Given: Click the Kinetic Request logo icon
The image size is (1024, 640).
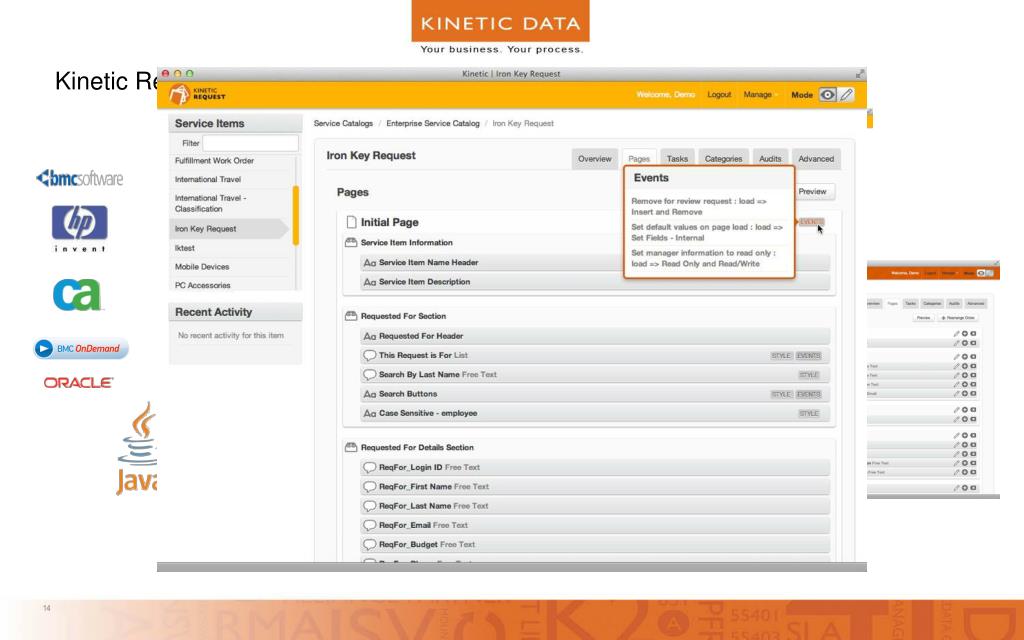Looking at the screenshot, I should pos(179,95).
